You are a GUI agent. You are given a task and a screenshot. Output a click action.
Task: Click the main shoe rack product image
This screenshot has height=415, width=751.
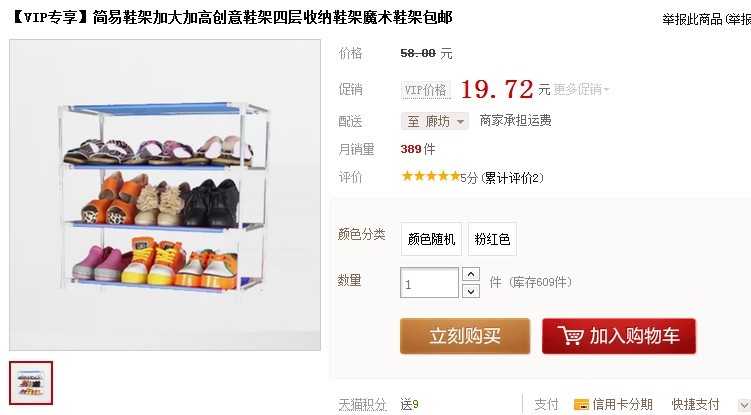click(x=165, y=195)
